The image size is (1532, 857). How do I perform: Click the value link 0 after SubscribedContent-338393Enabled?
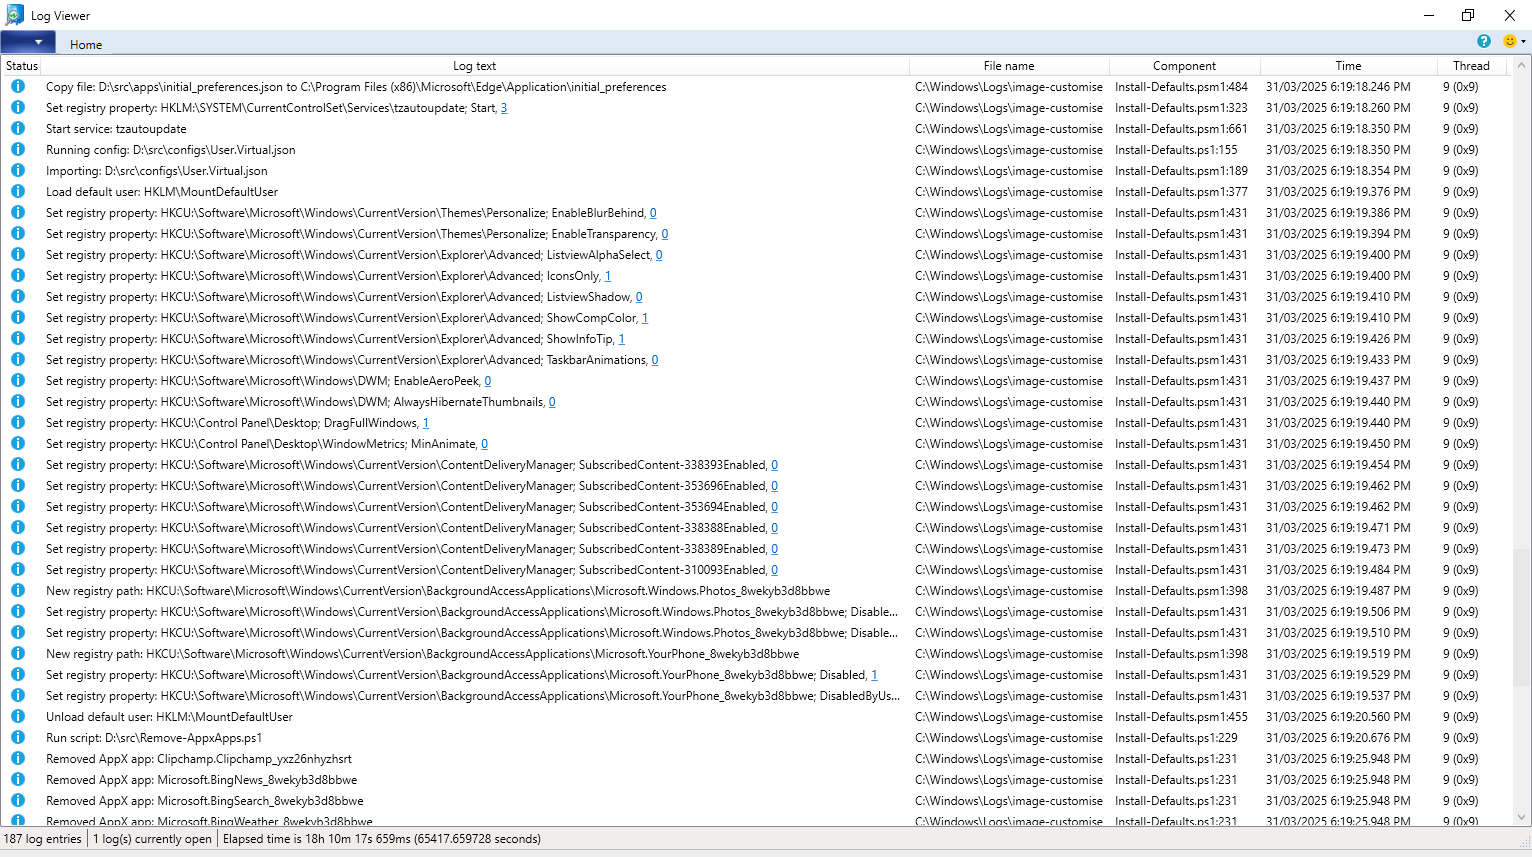pyautogui.click(x=775, y=465)
